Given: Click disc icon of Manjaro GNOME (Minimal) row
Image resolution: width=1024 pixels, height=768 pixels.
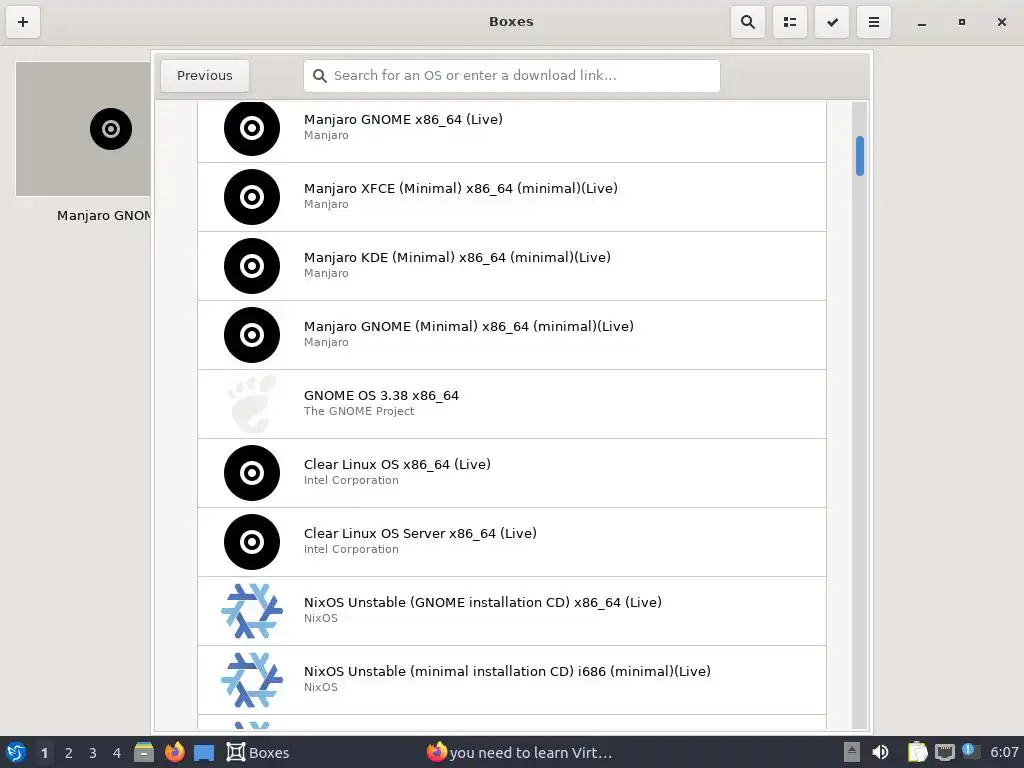Looking at the screenshot, I should click(x=252, y=335).
